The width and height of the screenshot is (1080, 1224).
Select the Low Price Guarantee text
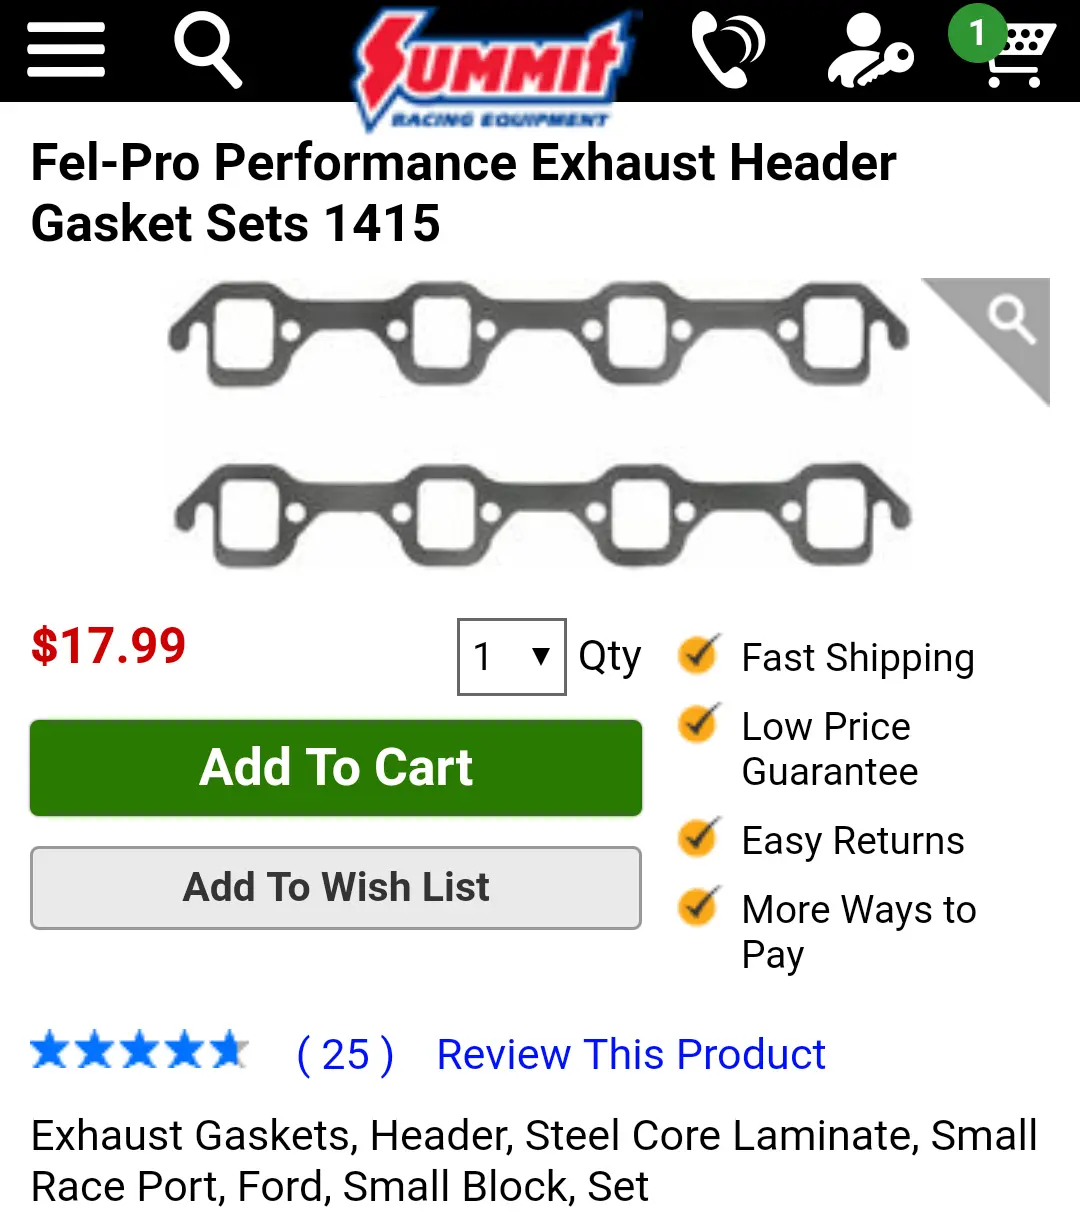click(x=829, y=749)
